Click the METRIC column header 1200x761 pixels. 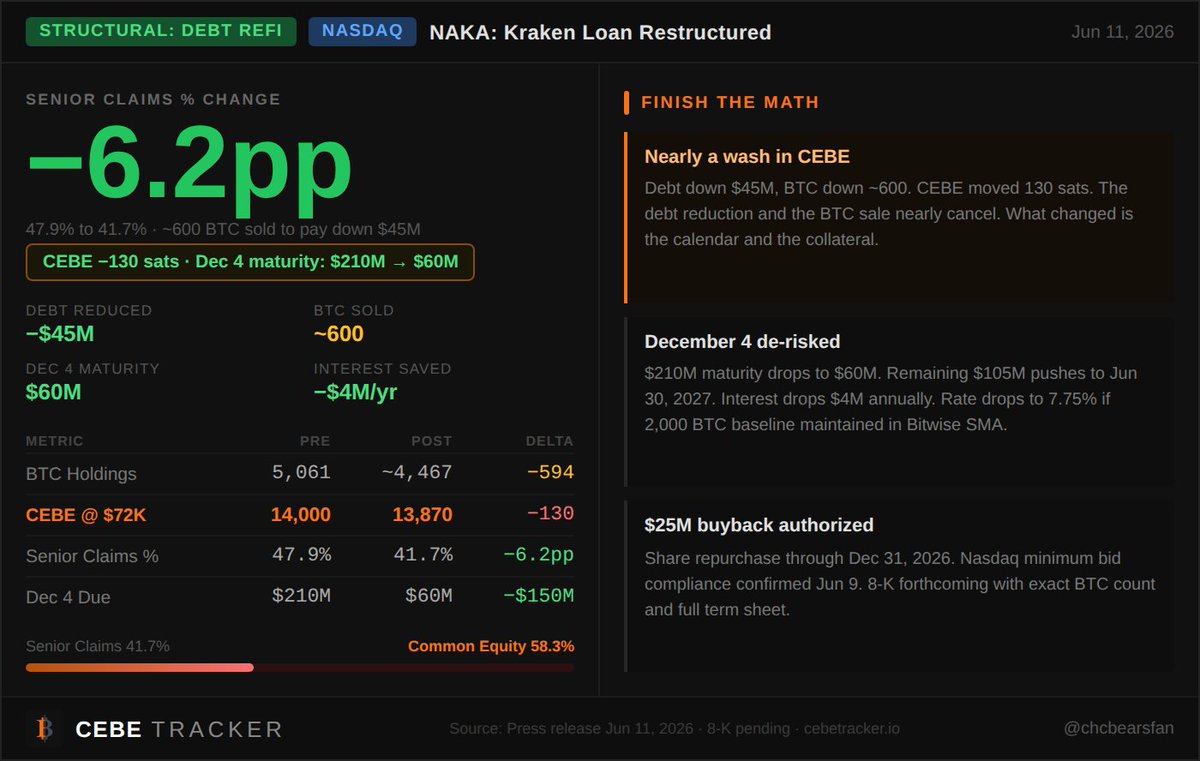click(55, 441)
